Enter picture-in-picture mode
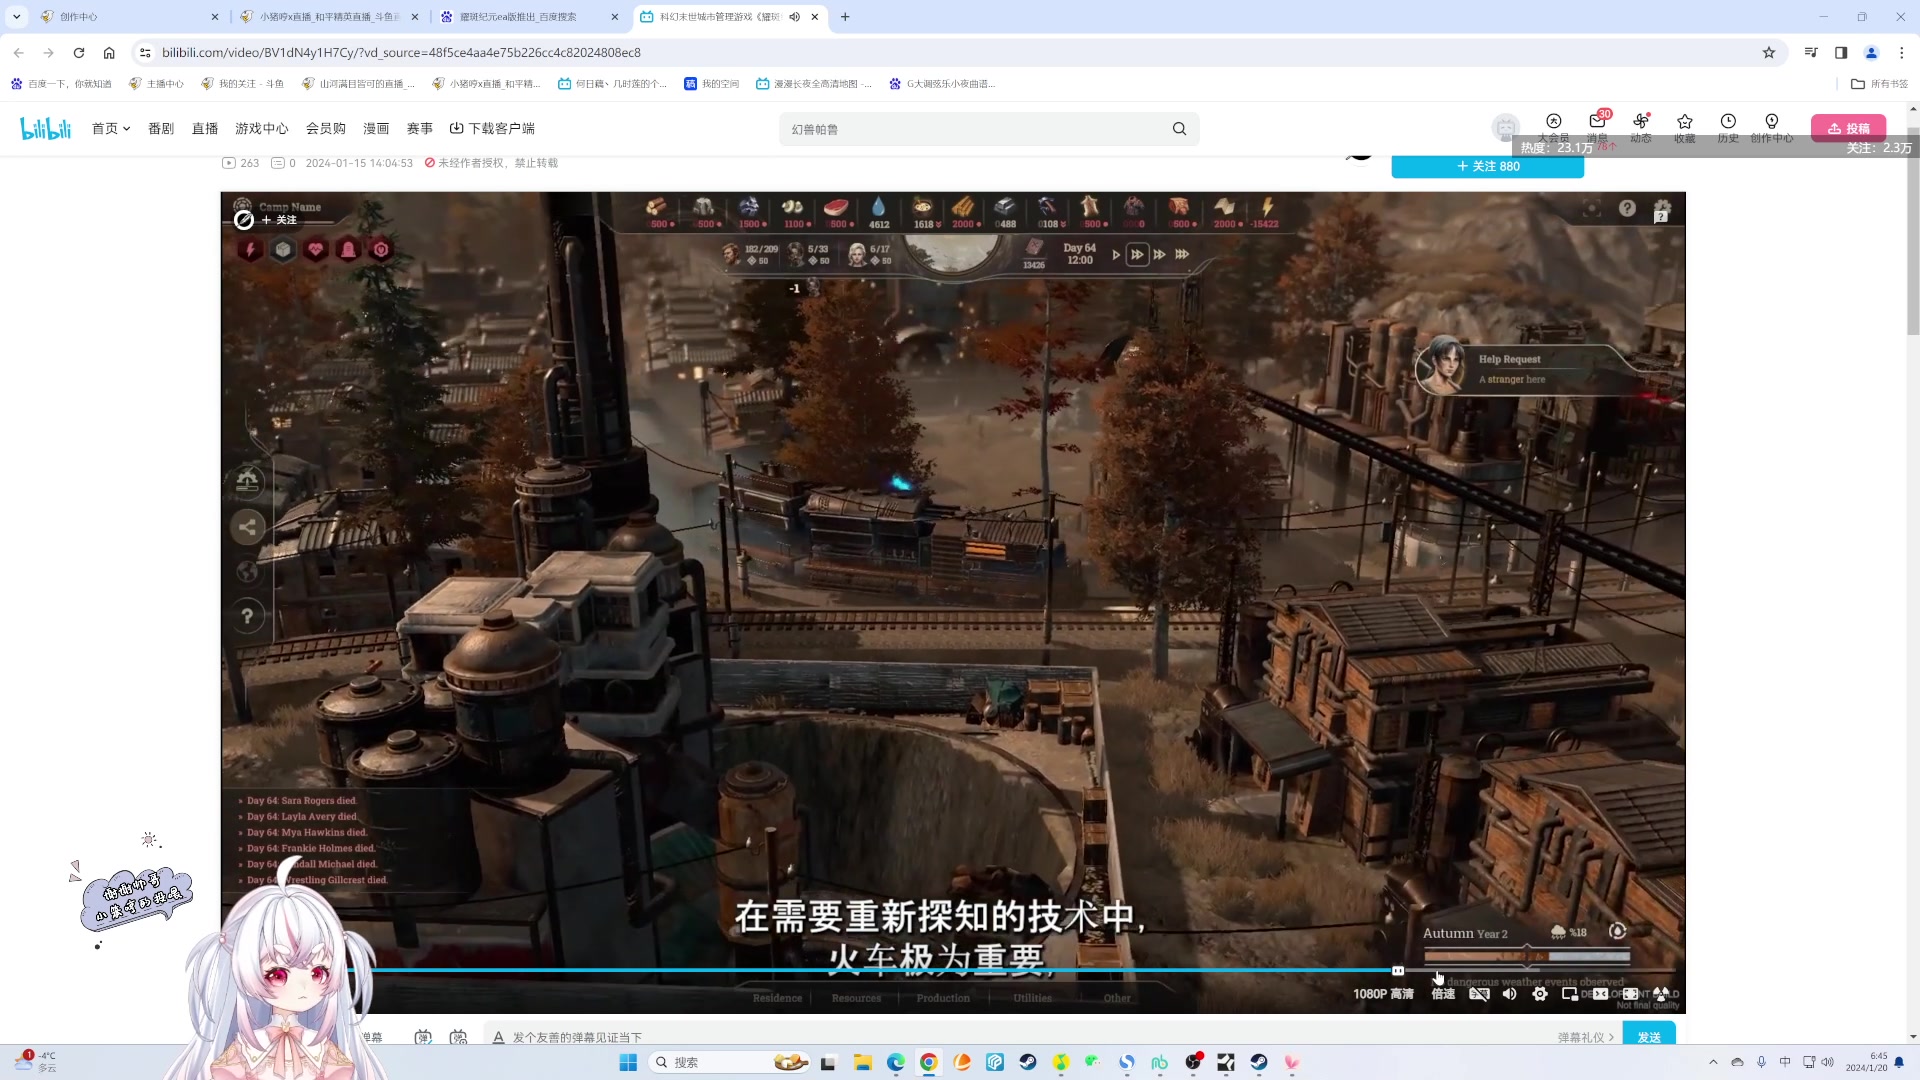This screenshot has height=1080, width=1920. point(1570,994)
